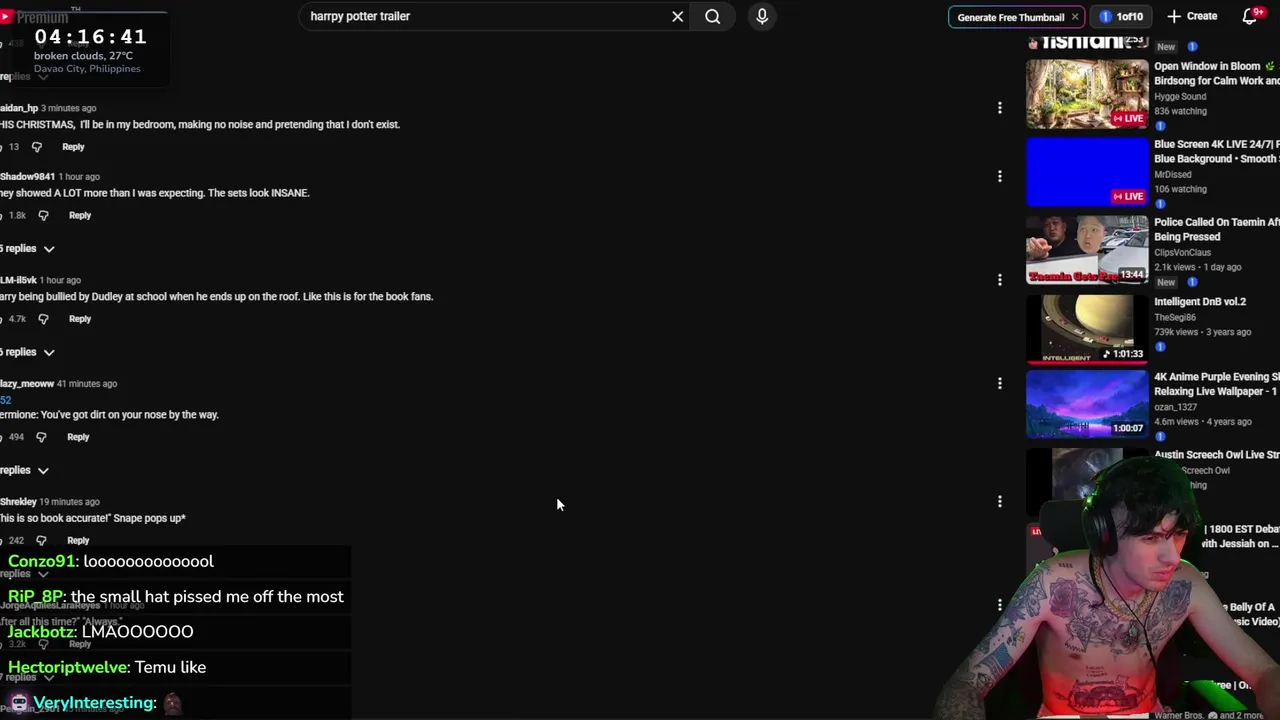The image size is (1280, 720).
Task: Open 4K Anime Purple Evening wallpaper thumbnail
Action: 1087,405
